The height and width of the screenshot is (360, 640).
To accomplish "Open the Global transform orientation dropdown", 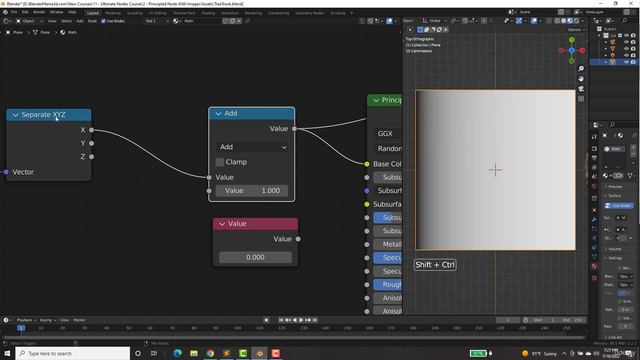I will point(435,21).
